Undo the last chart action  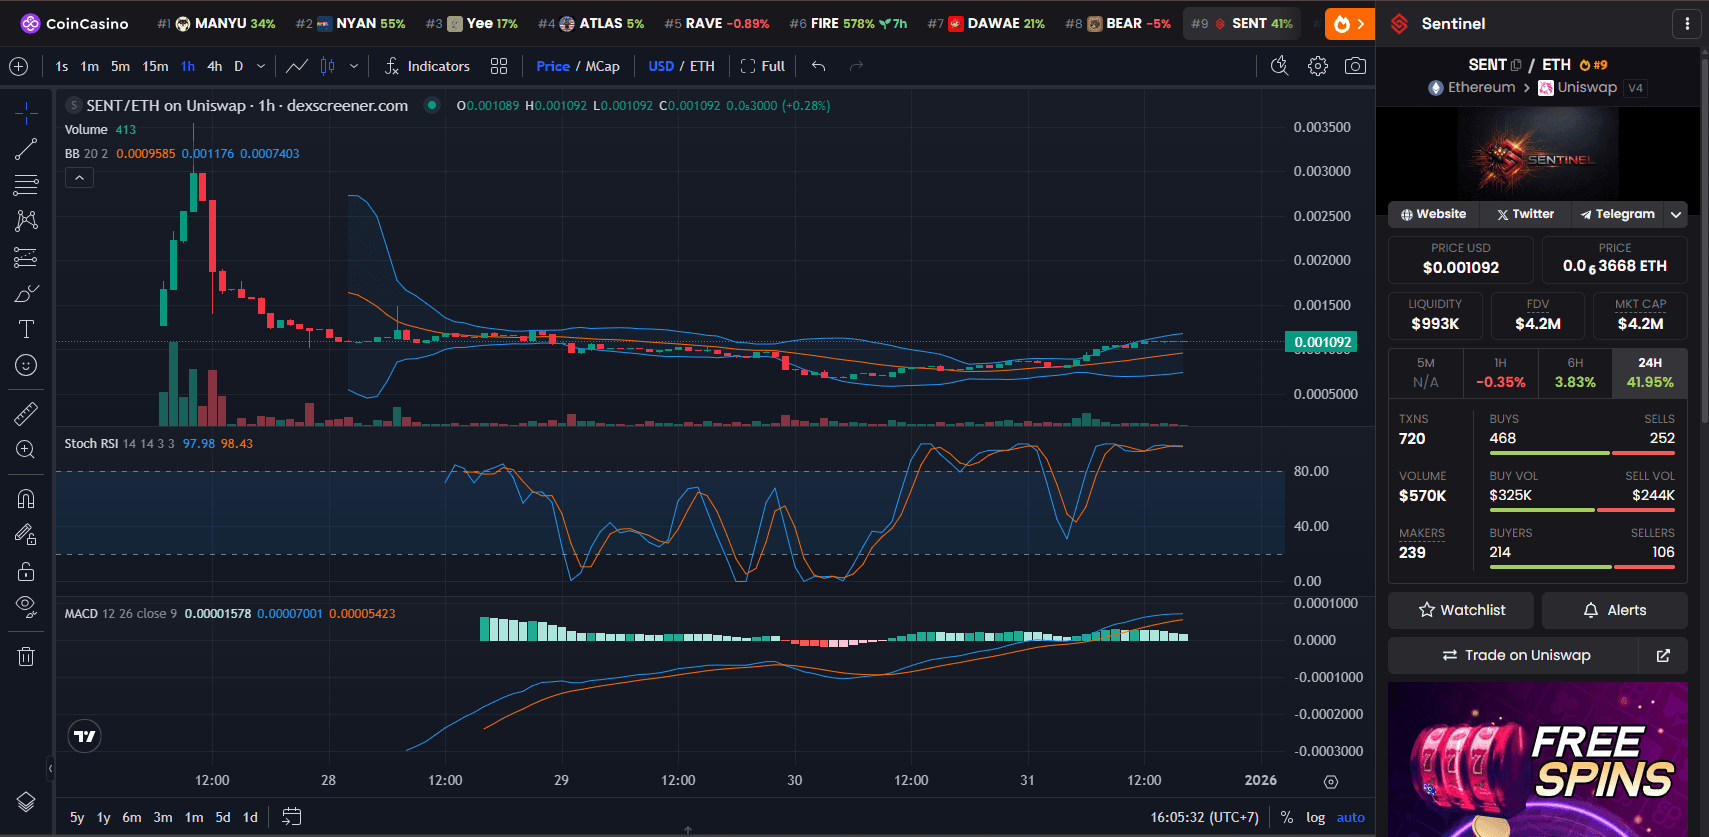click(x=818, y=66)
